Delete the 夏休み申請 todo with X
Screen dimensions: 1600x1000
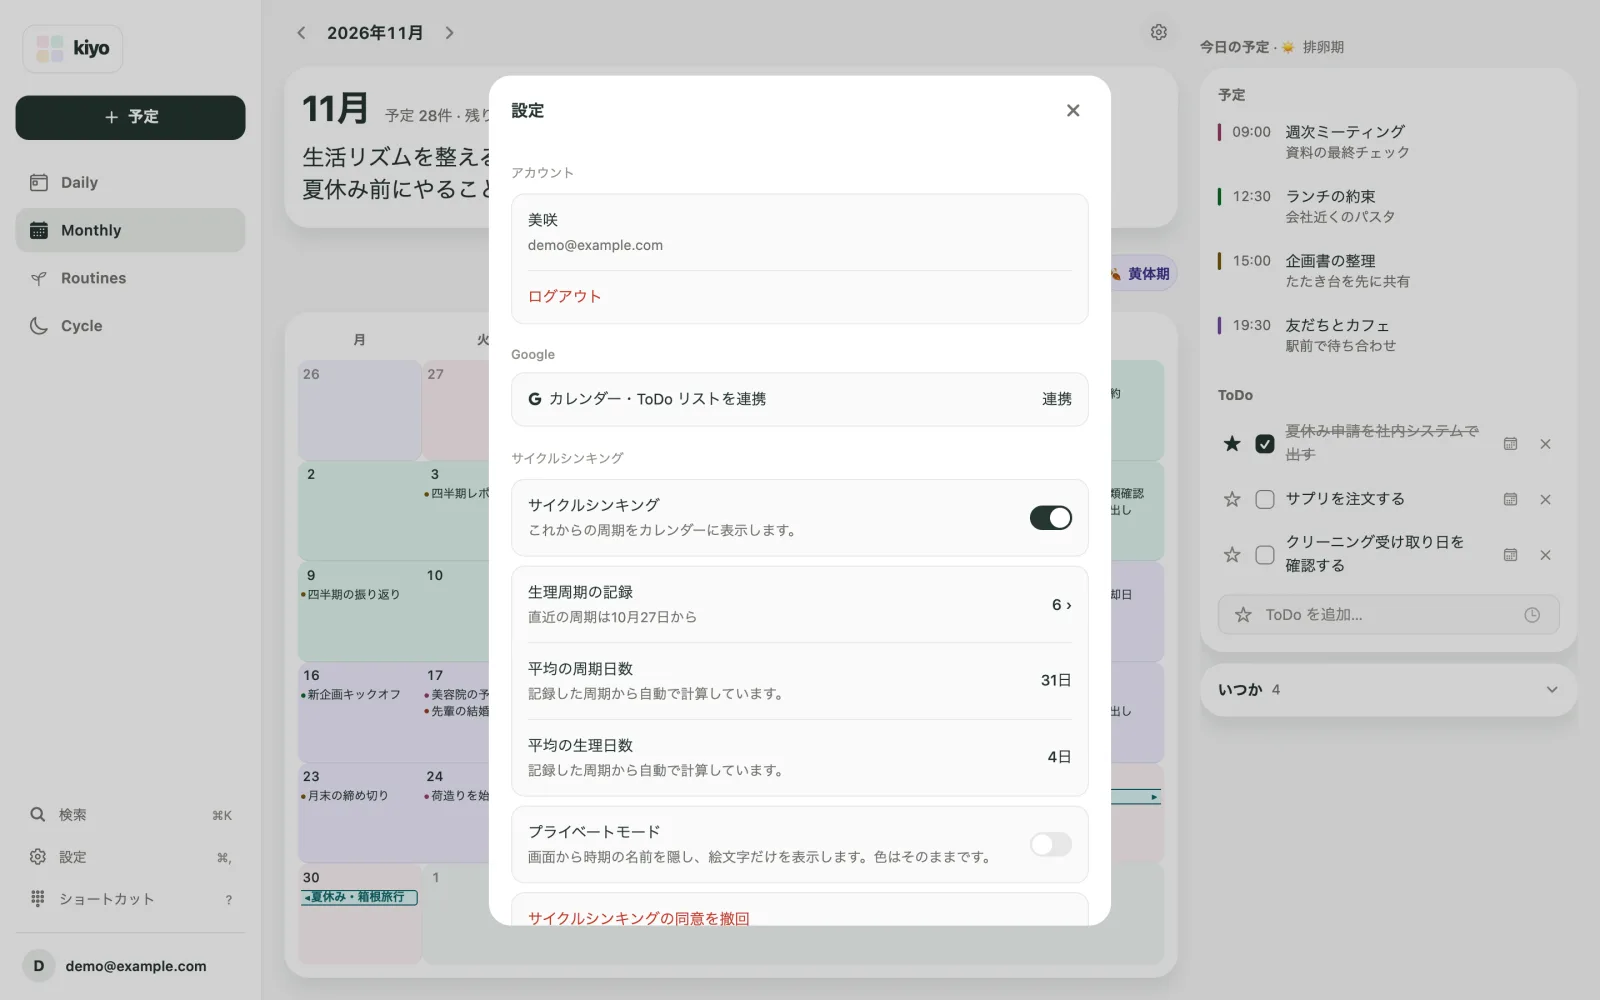point(1545,444)
